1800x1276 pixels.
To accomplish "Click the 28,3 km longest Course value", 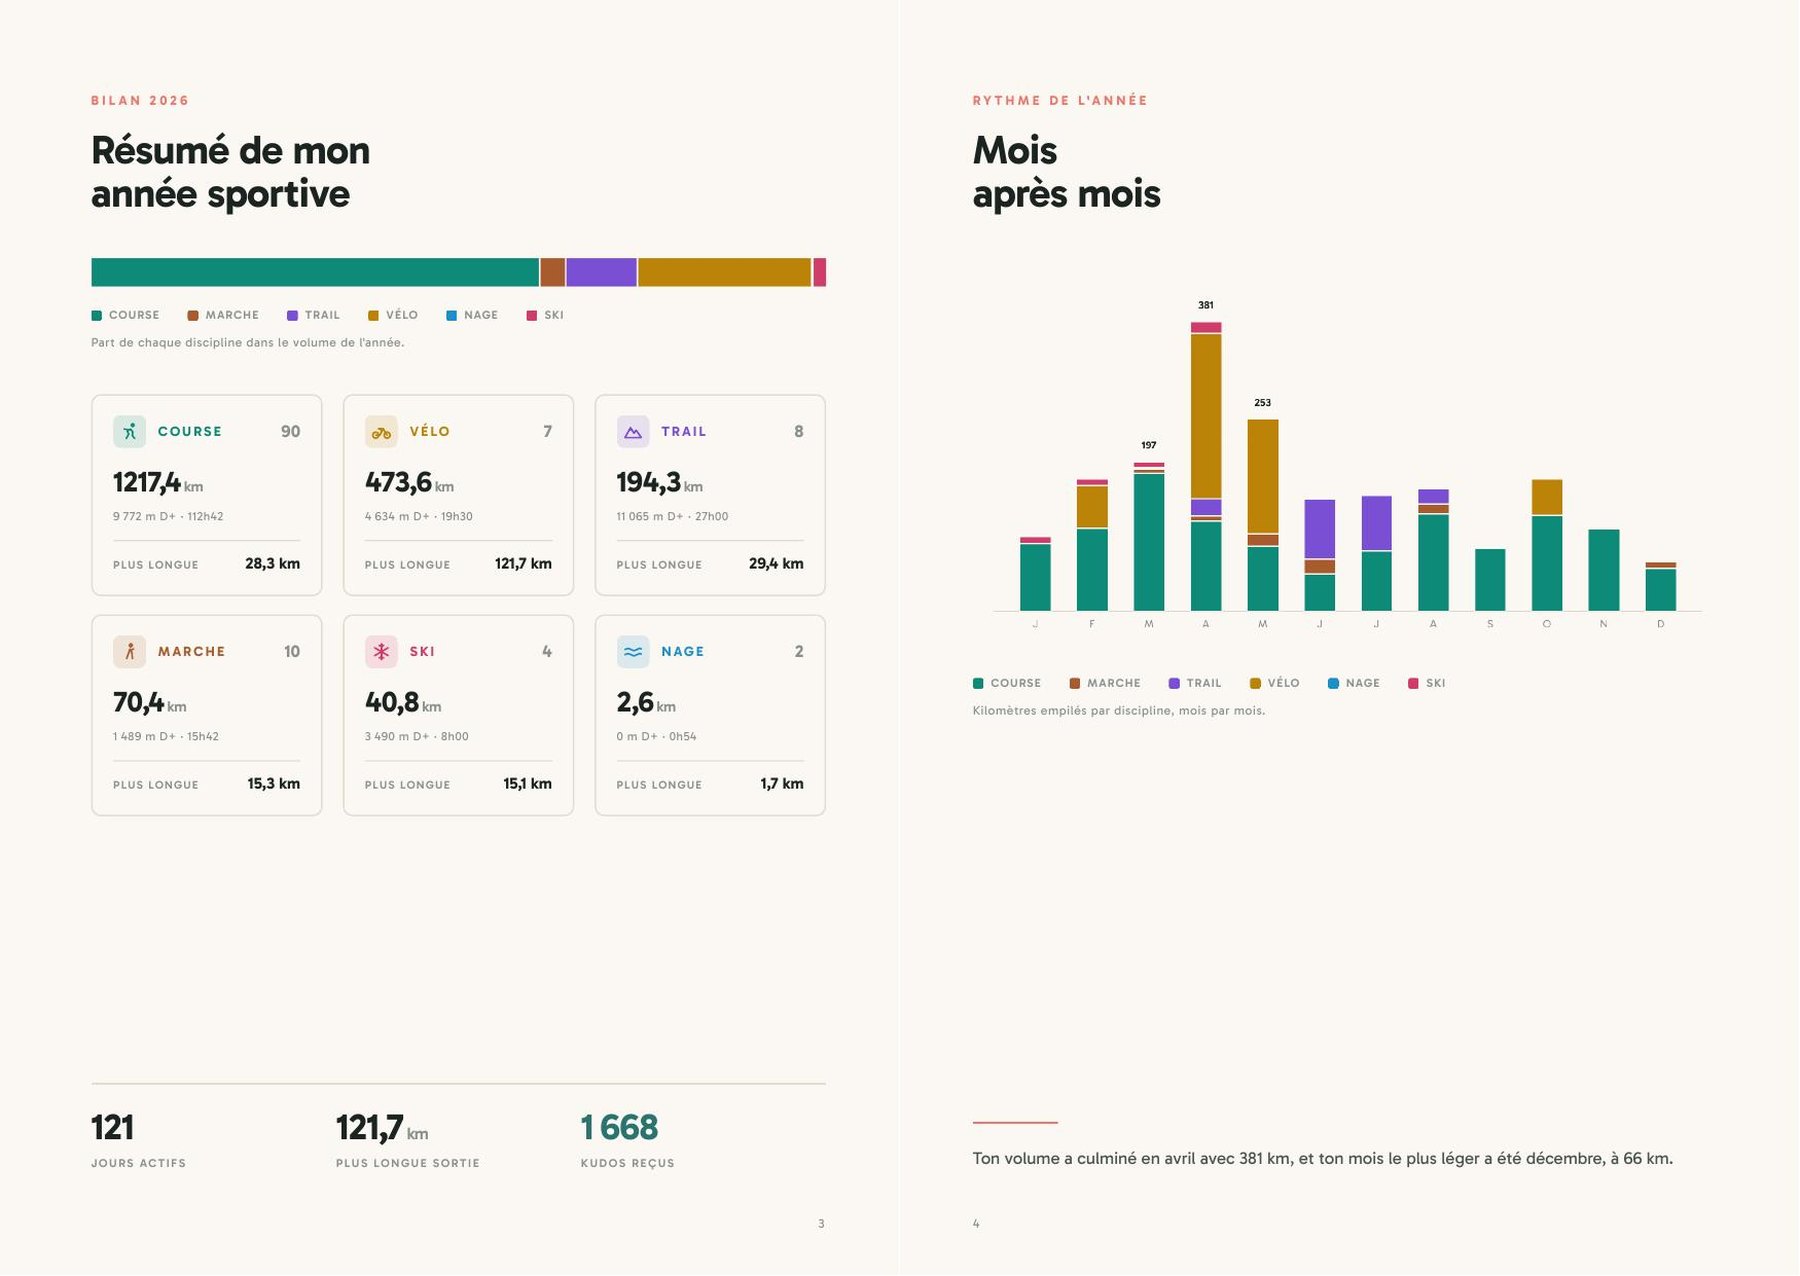I will (x=272, y=564).
